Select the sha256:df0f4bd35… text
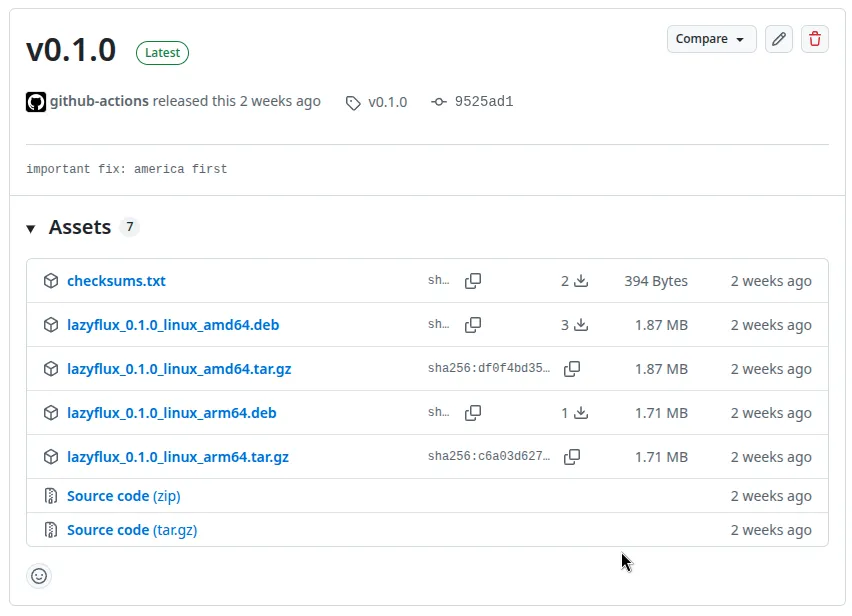The height and width of the screenshot is (616, 852). (489, 368)
